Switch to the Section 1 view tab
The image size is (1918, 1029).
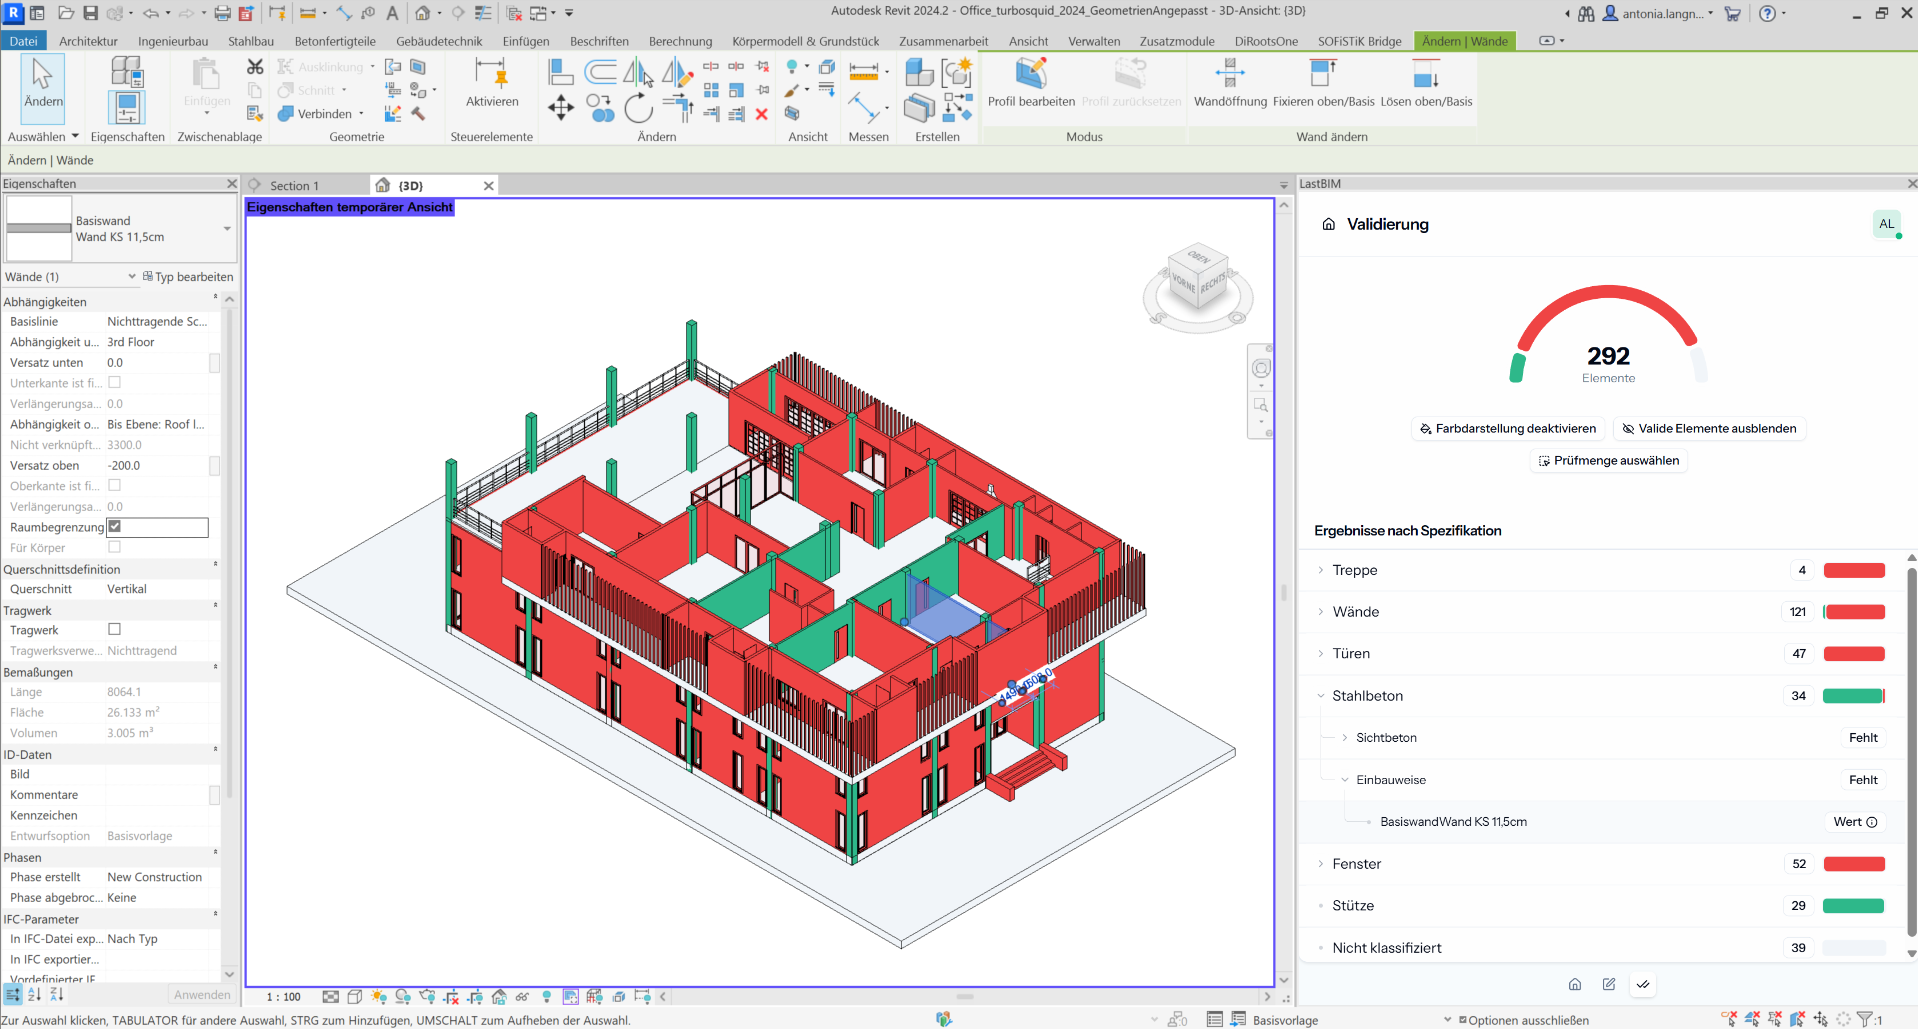pyautogui.click(x=294, y=186)
